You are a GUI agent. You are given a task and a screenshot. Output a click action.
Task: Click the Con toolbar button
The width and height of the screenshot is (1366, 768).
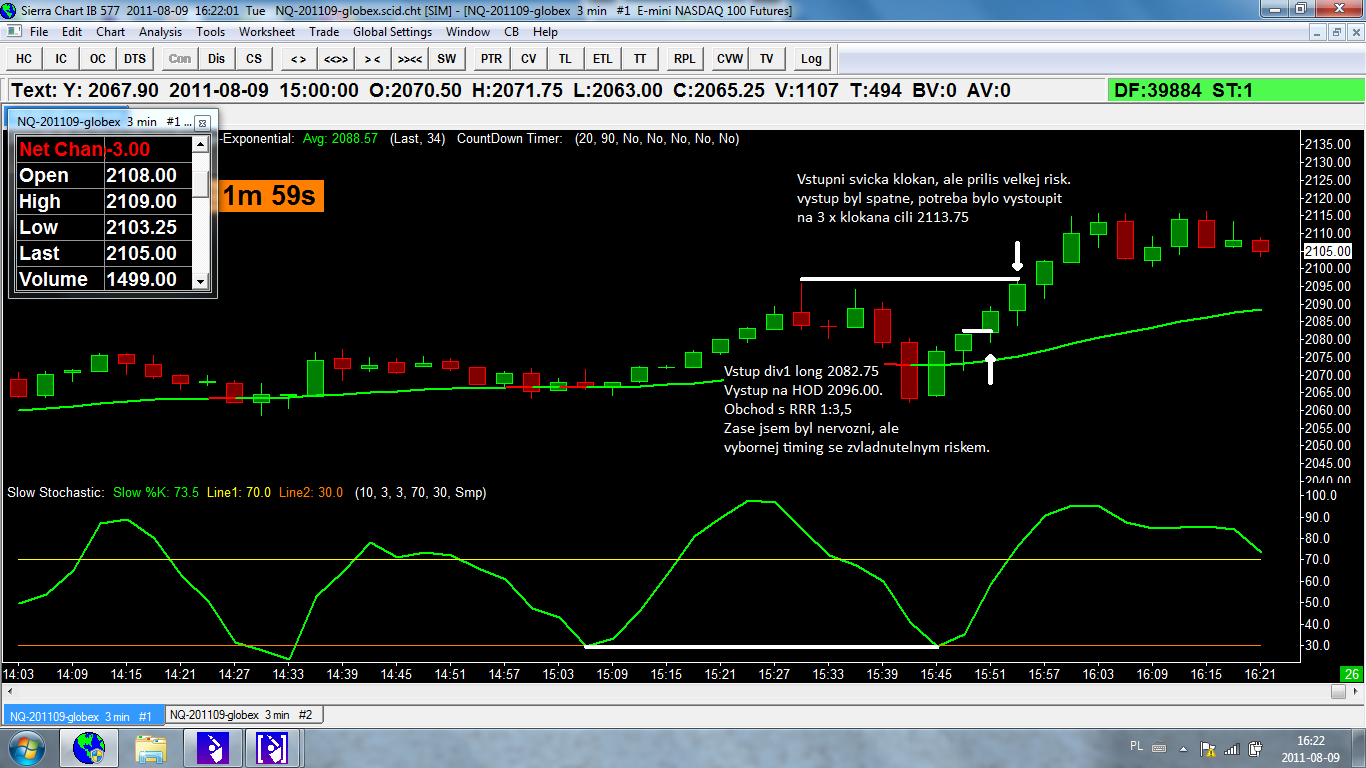click(x=180, y=59)
